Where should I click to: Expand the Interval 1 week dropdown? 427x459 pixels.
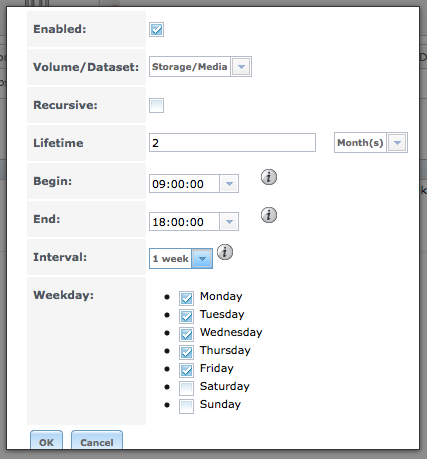click(x=202, y=258)
